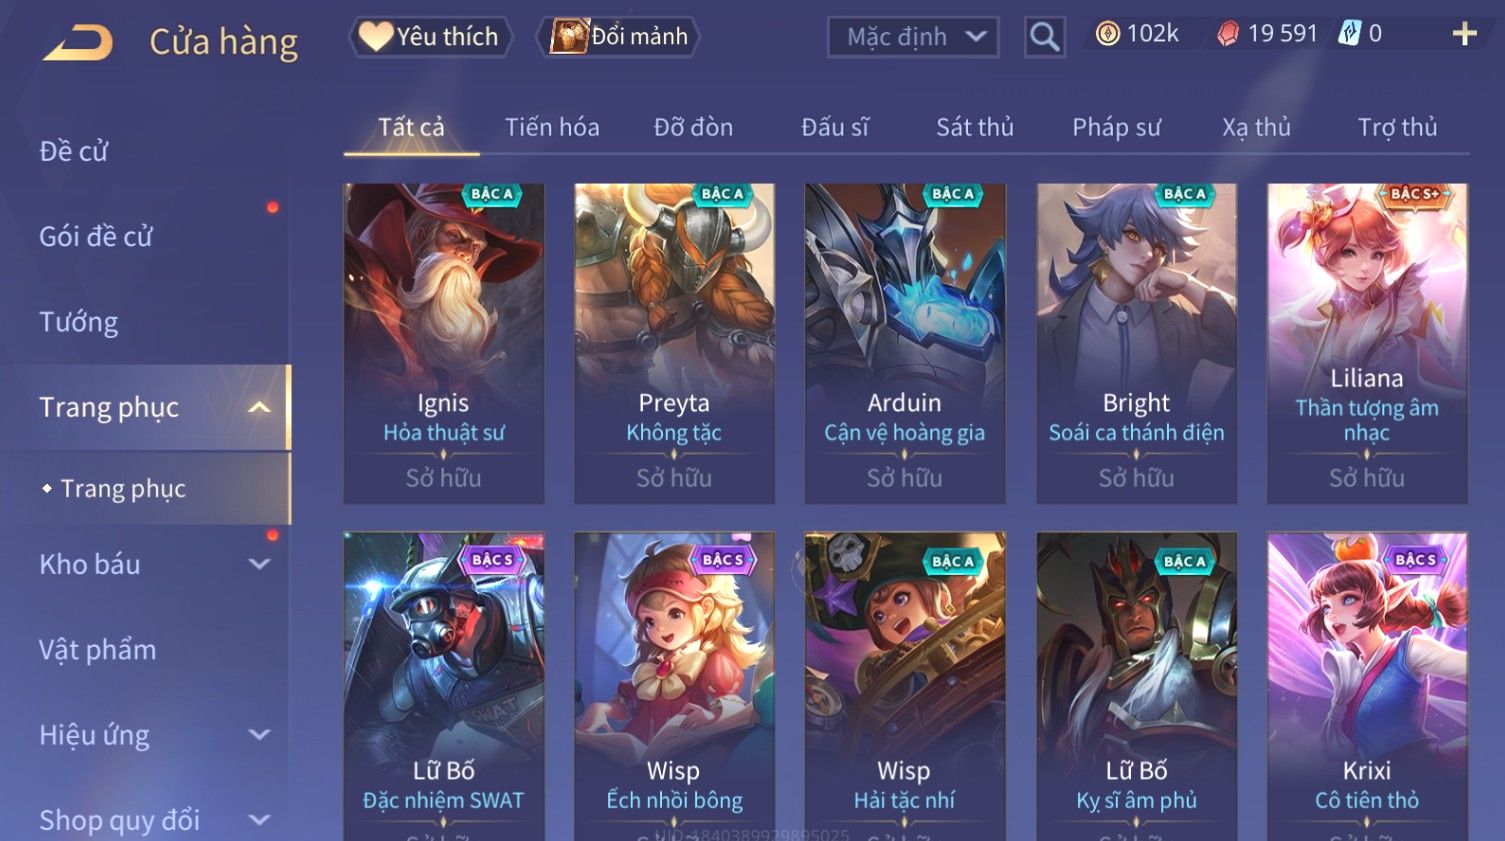The width and height of the screenshot is (1505, 841).
Task: Open Gói đề cử in the sidebar
Action: (96, 237)
